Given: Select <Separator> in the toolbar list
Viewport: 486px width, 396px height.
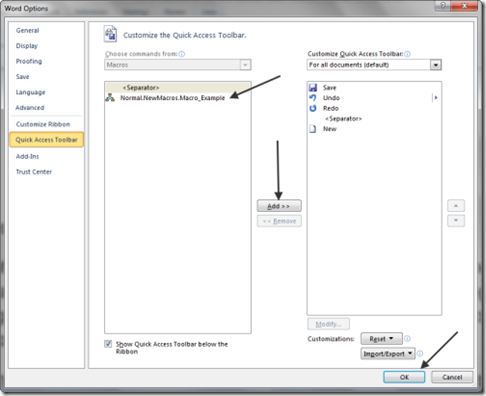Looking at the screenshot, I should tap(374, 119).
